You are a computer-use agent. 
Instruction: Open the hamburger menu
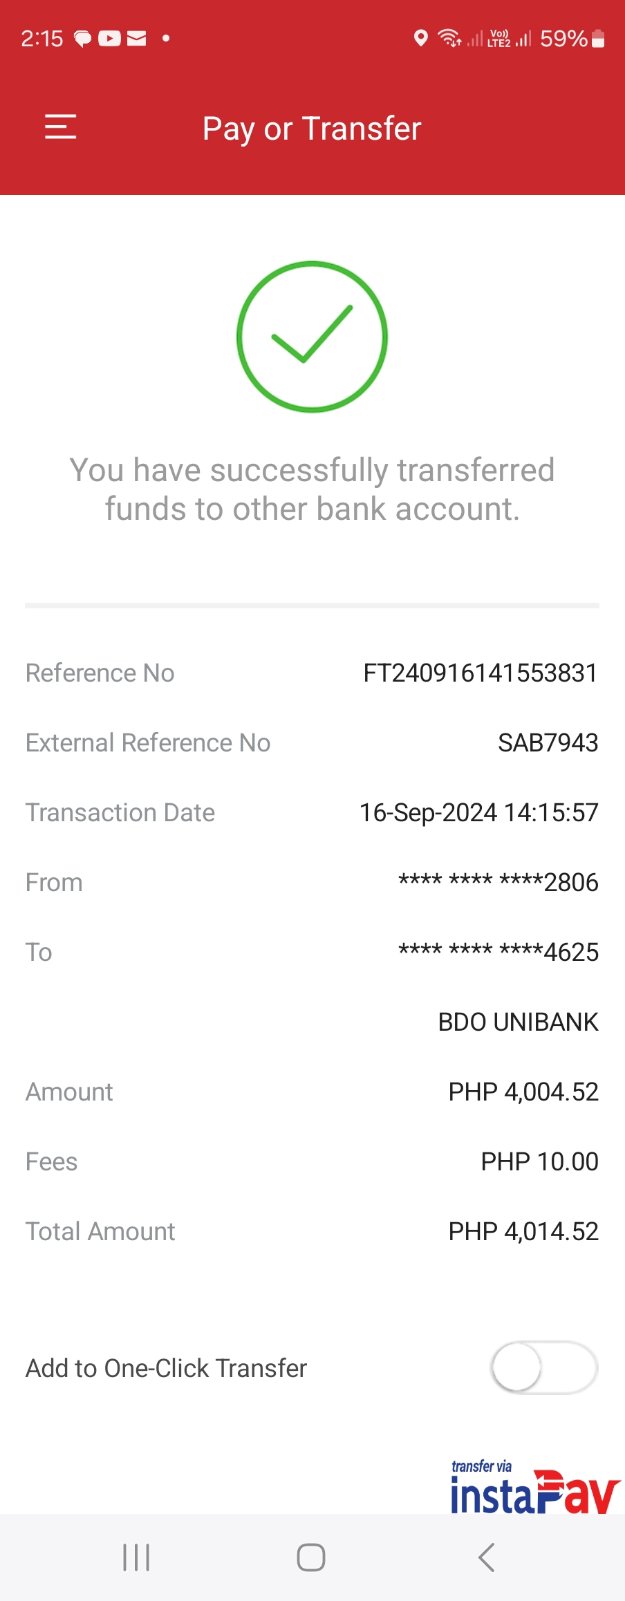[60, 127]
